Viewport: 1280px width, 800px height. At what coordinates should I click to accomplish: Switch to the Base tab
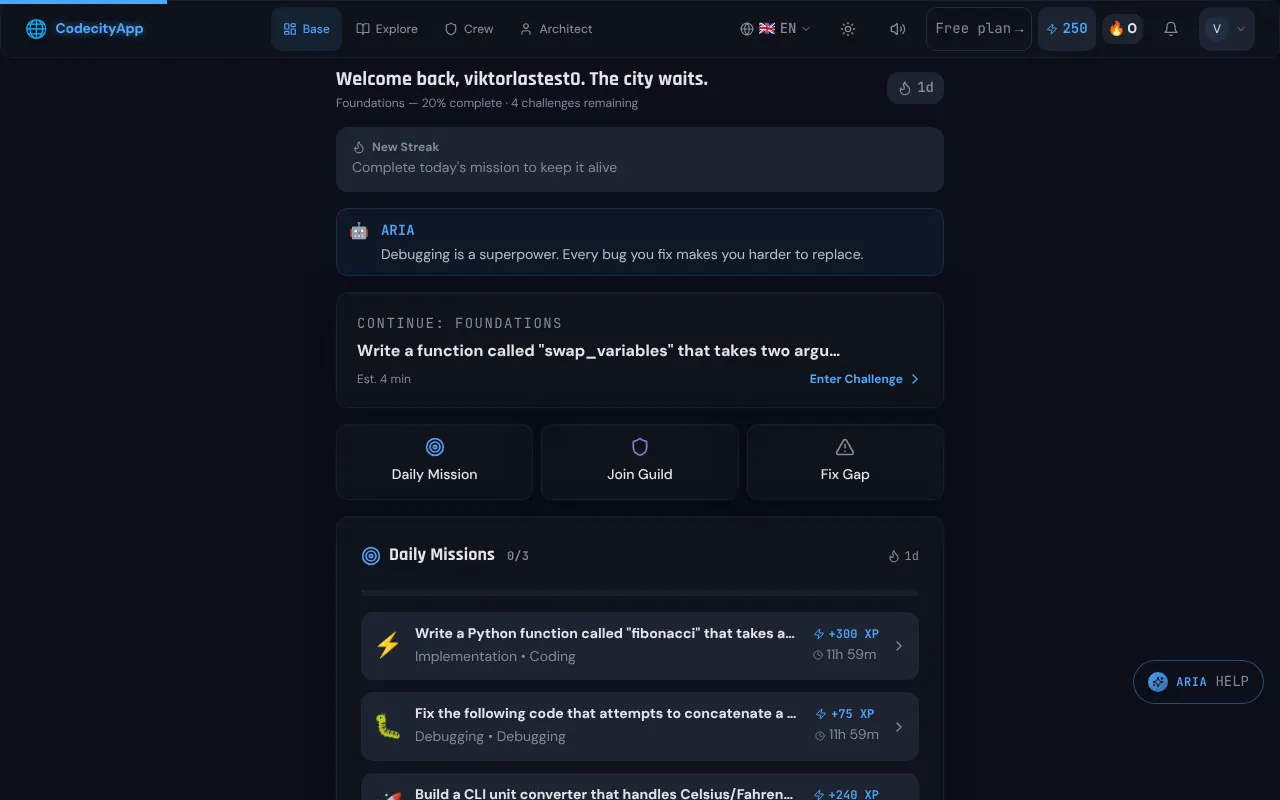306,29
